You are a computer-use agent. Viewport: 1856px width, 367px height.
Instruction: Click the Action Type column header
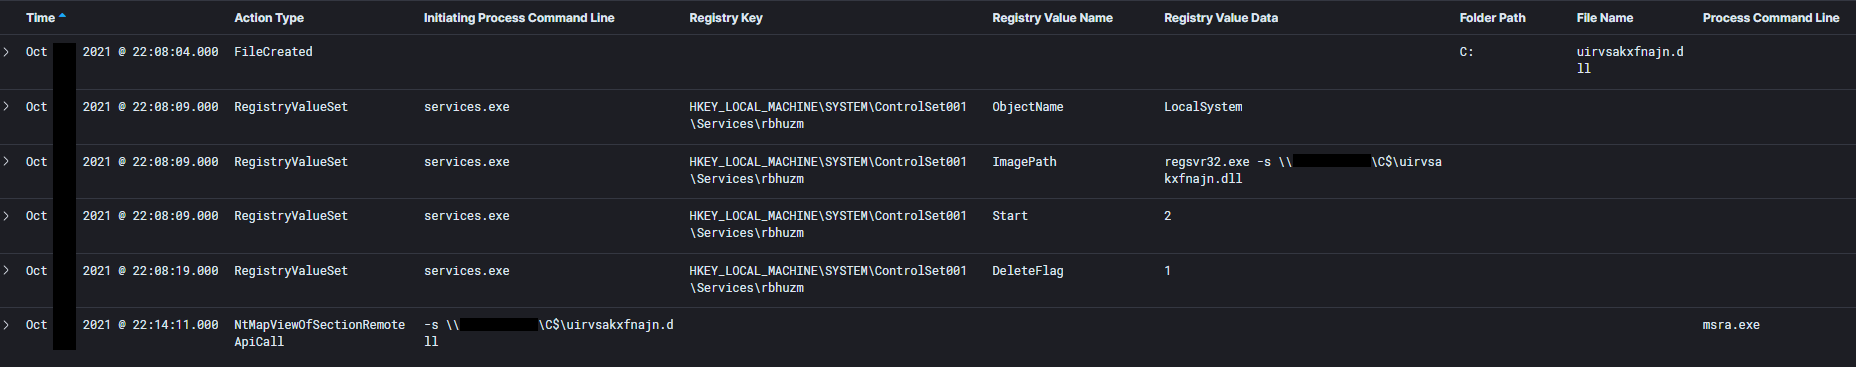pos(269,18)
